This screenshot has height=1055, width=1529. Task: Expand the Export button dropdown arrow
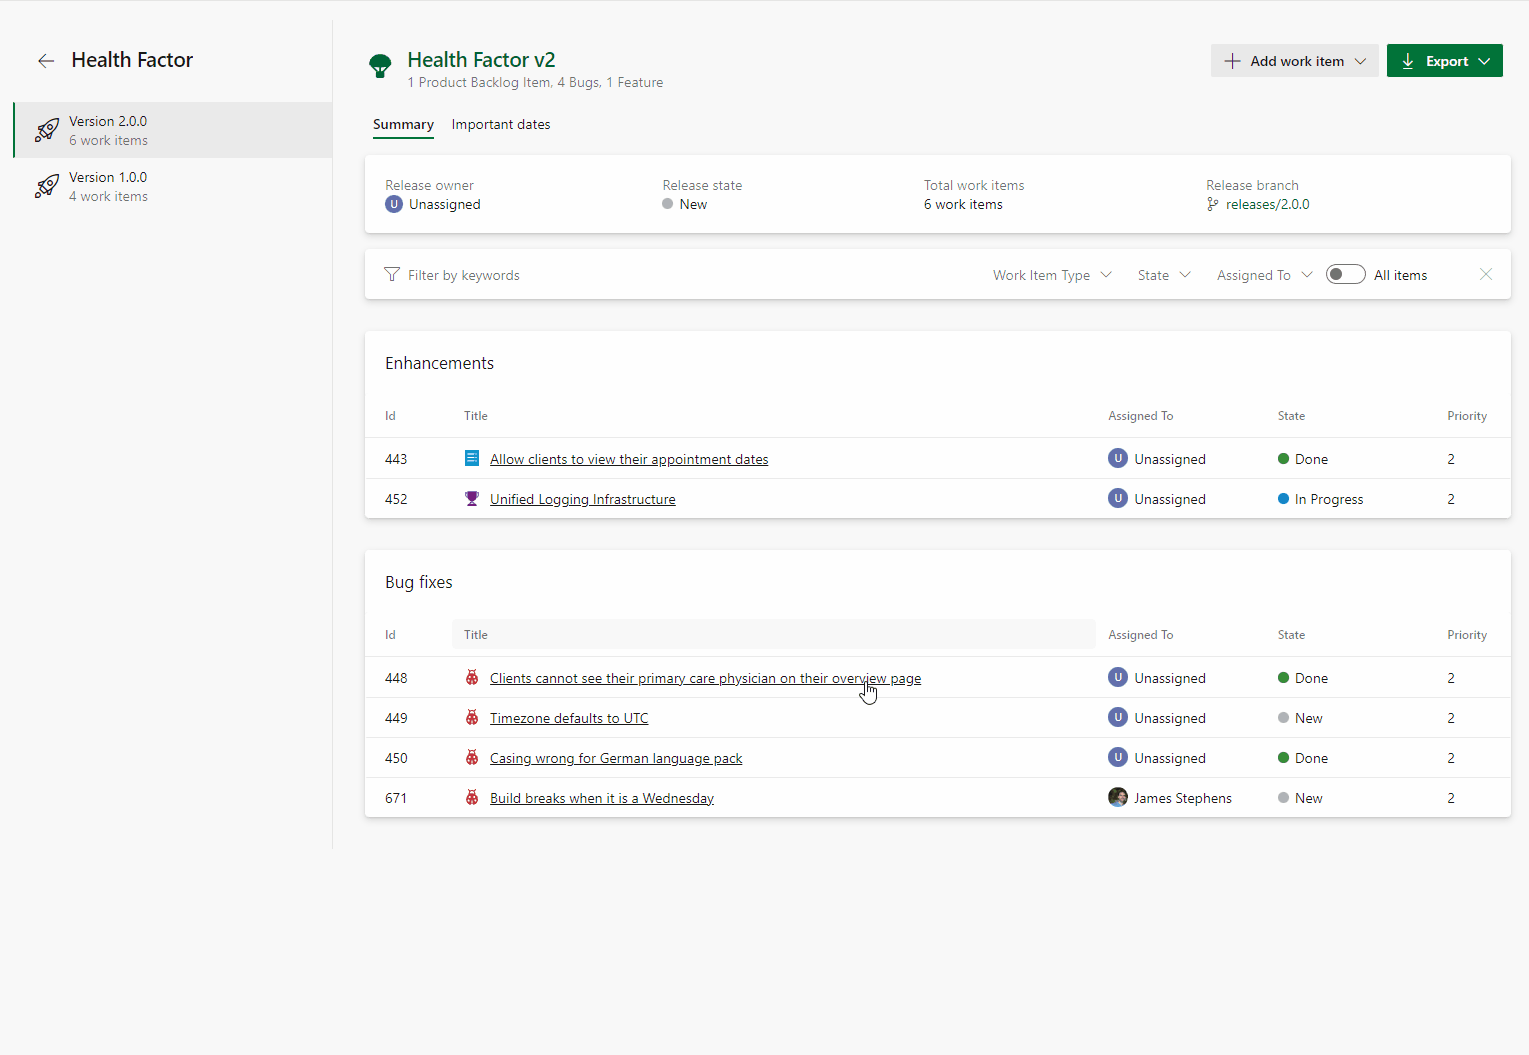tap(1482, 60)
